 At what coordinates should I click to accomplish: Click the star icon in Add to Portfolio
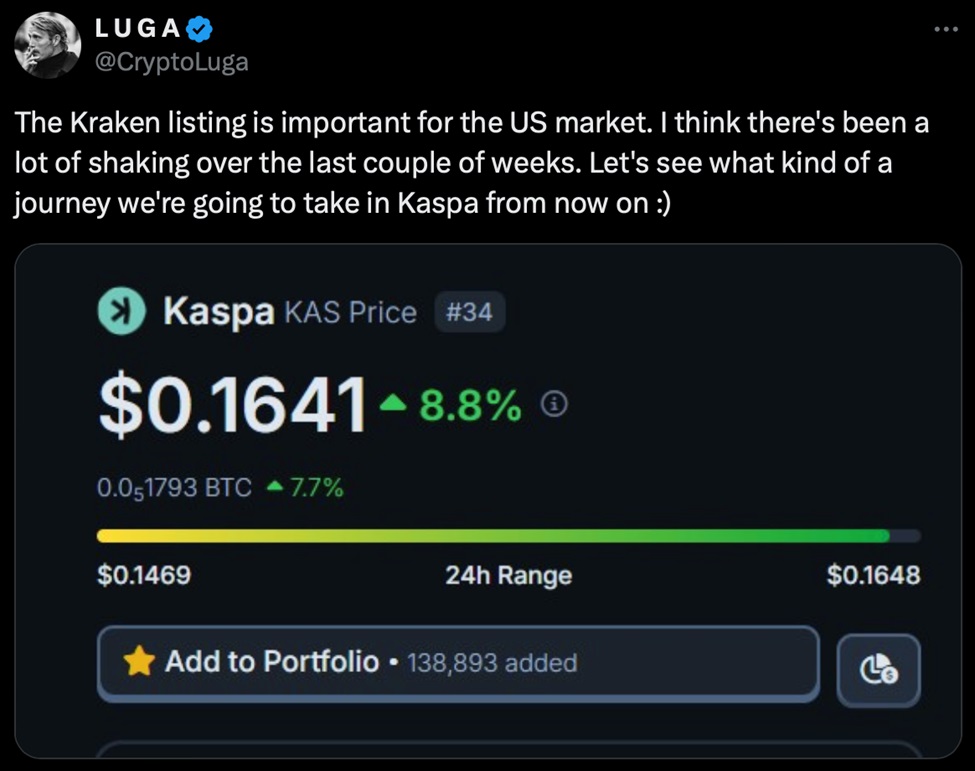coord(140,661)
